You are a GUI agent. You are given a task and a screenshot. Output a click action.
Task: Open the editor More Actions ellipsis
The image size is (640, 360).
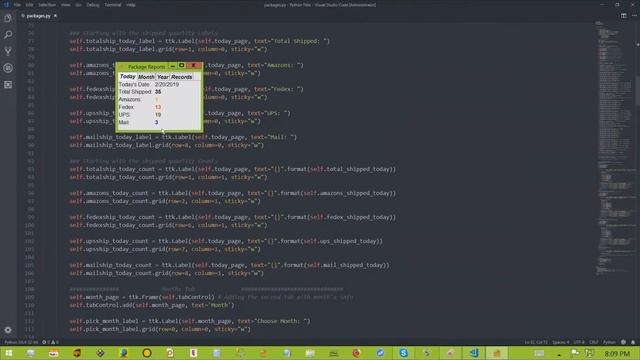point(634,16)
